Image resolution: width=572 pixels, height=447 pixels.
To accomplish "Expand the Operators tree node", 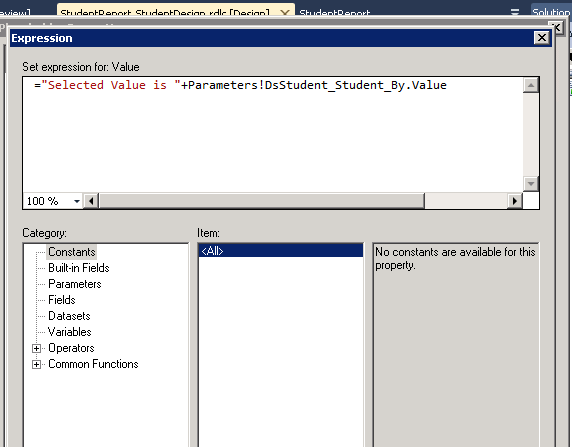I will [36, 348].
